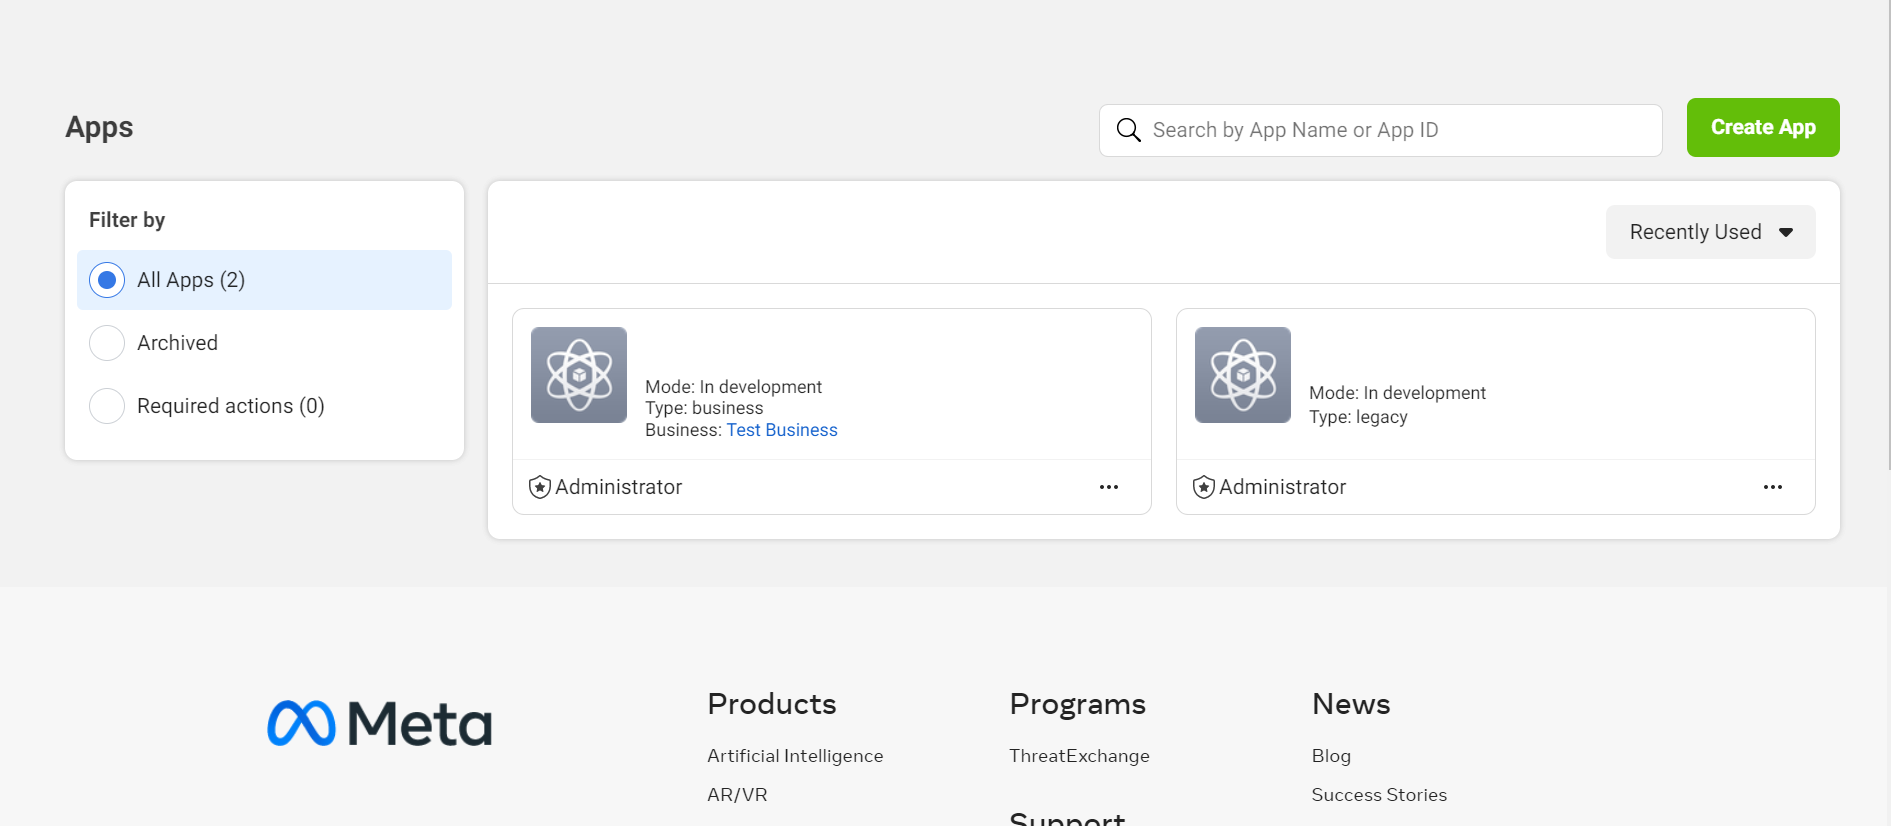Open the Recently Used sort dropdown
The image size is (1891, 826).
(x=1710, y=232)
